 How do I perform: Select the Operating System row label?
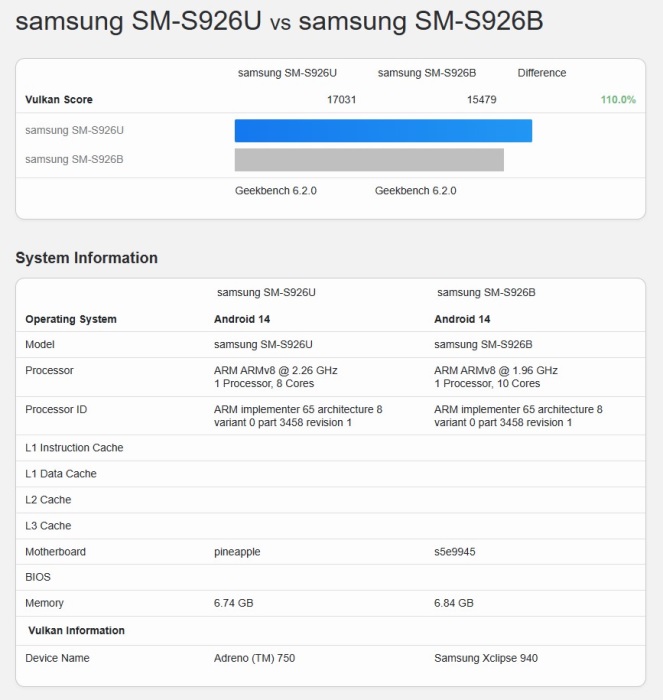click(x=71, y=319)
